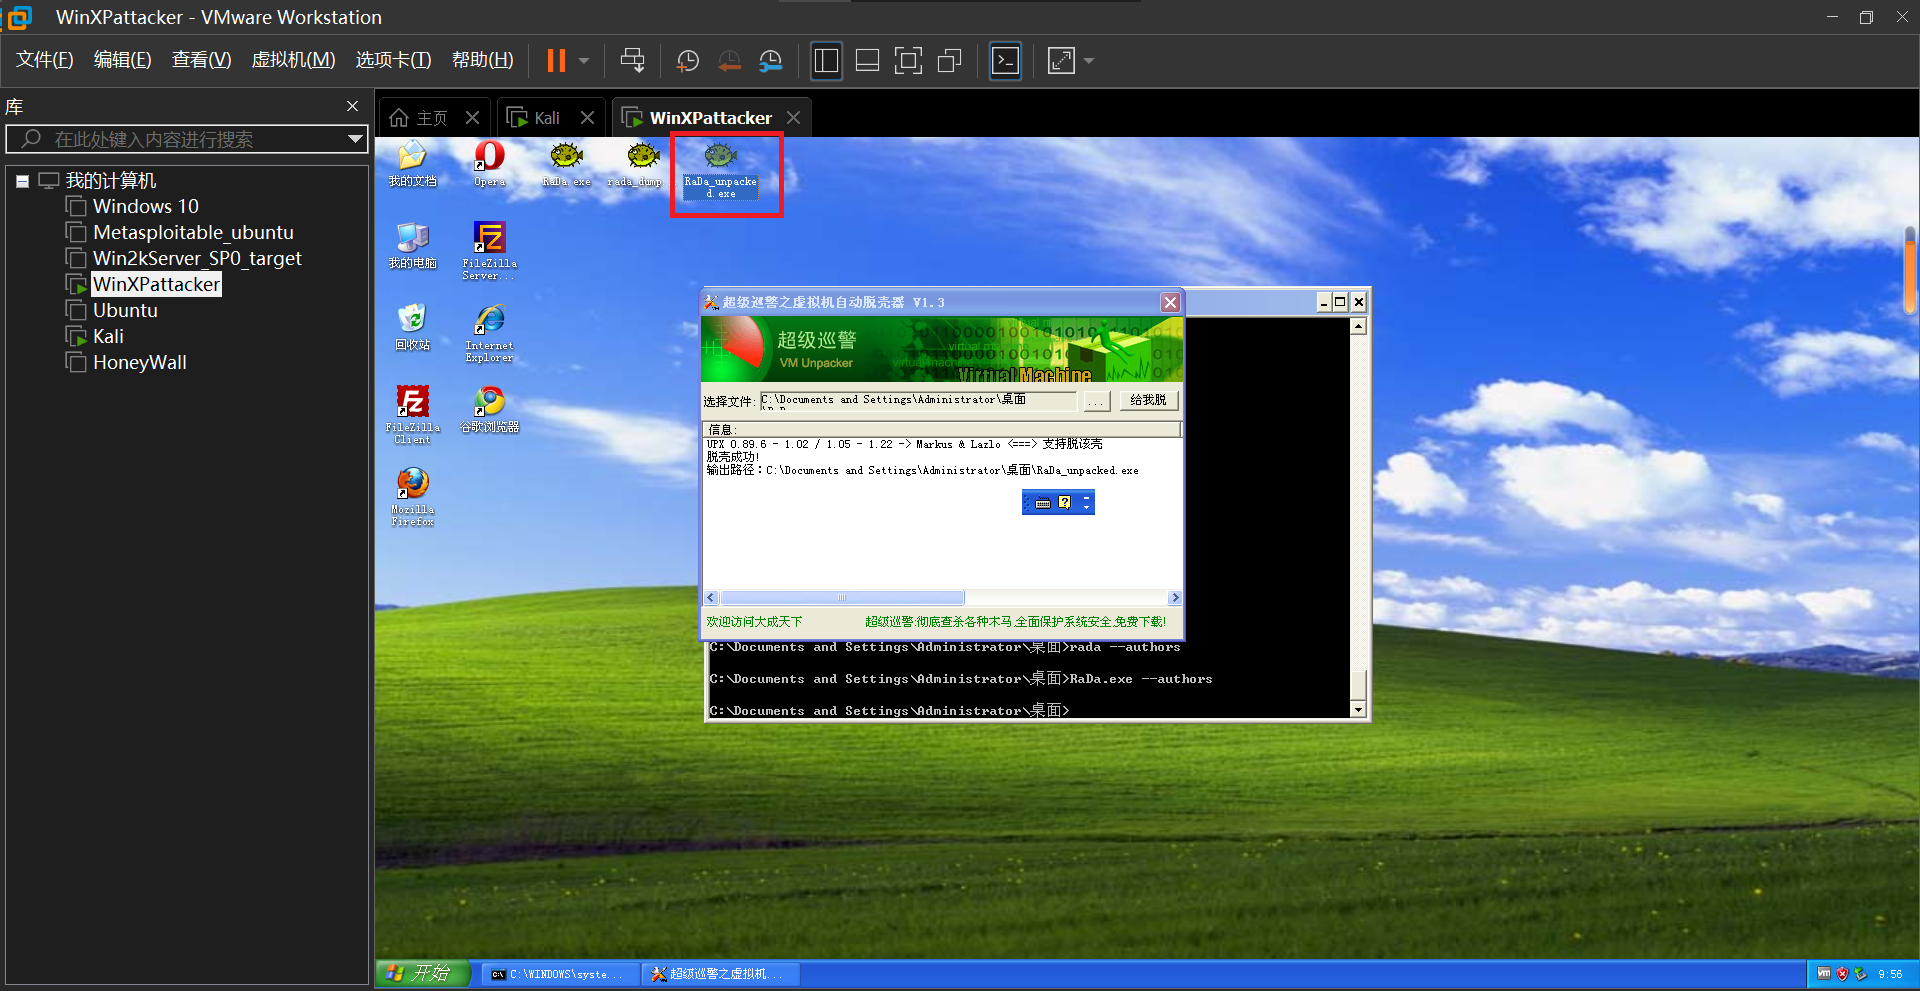Screen dimensions: 1920x991
Task: Click the unpacker info right scroll arrow
Action: coord(1175,598)
